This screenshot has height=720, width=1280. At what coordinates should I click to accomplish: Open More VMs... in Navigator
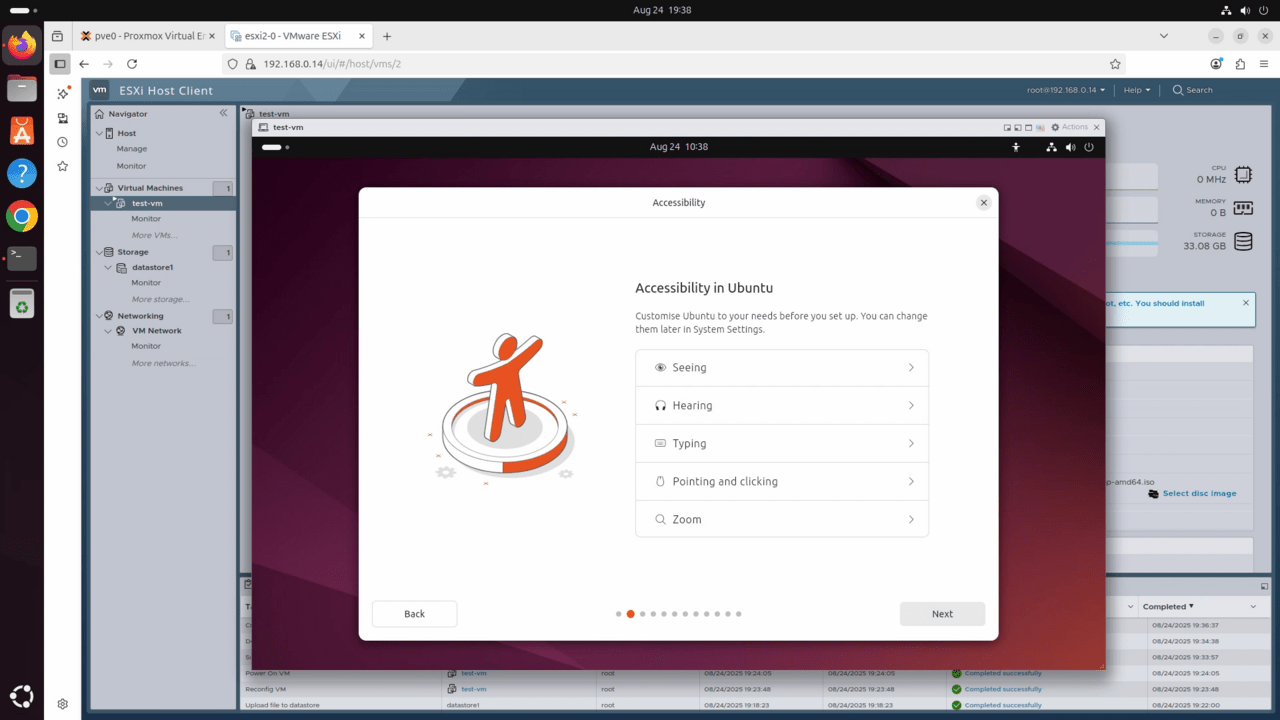(154, 235)
